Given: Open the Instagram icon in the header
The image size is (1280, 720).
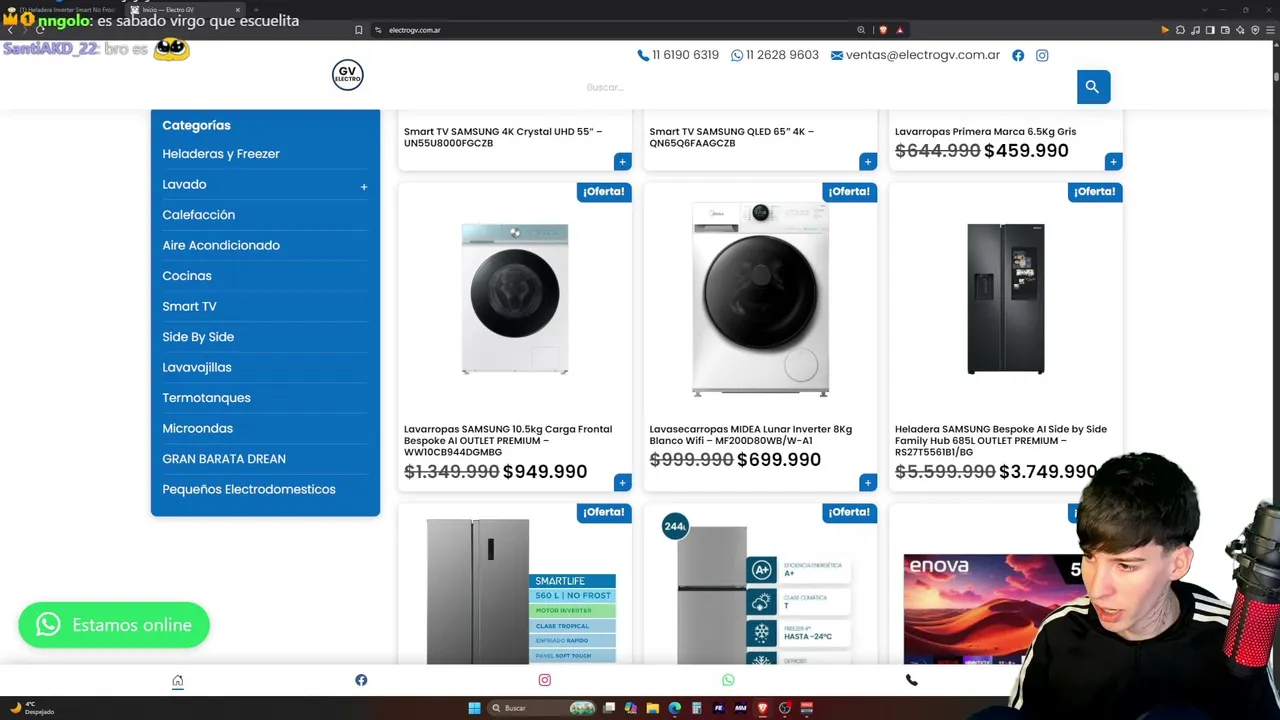Looking at the screenshot, I should click(1042, 55).
